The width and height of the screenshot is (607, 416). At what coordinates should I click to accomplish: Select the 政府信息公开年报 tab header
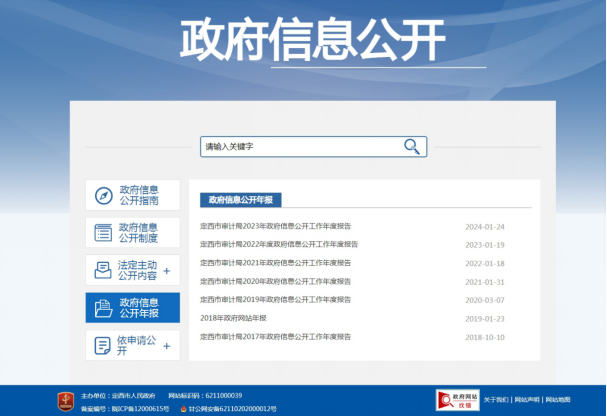point(240,200)
